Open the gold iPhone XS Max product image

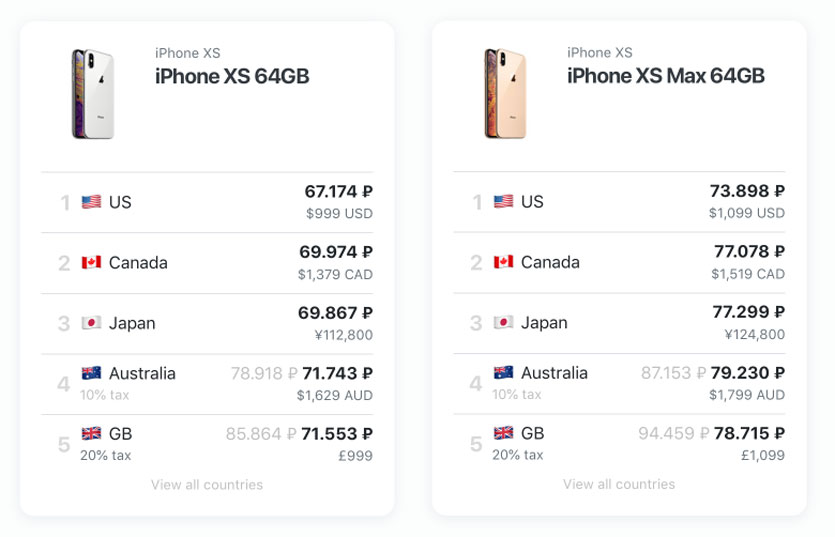click(x=505, y=94)
